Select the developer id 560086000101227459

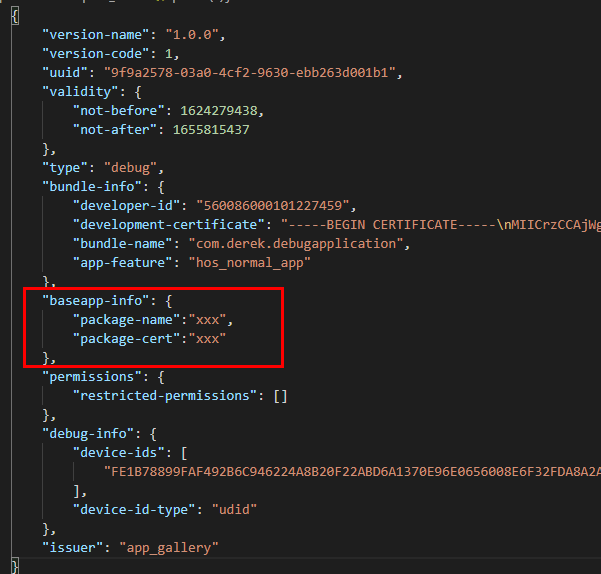click(x=273, y=206)
